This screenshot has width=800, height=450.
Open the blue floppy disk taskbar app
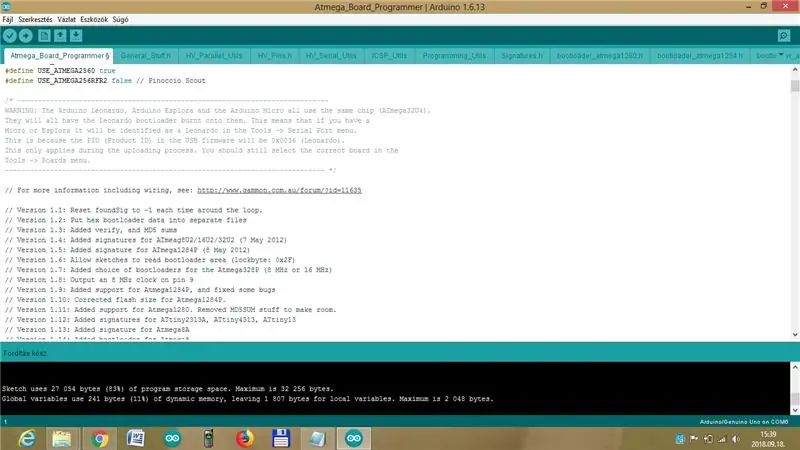[x=281, y=438]
